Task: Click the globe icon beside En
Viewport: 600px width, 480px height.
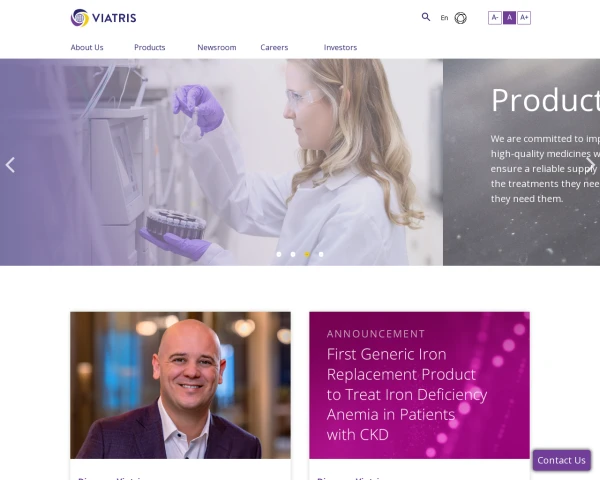Action: (x=460, y=18)
